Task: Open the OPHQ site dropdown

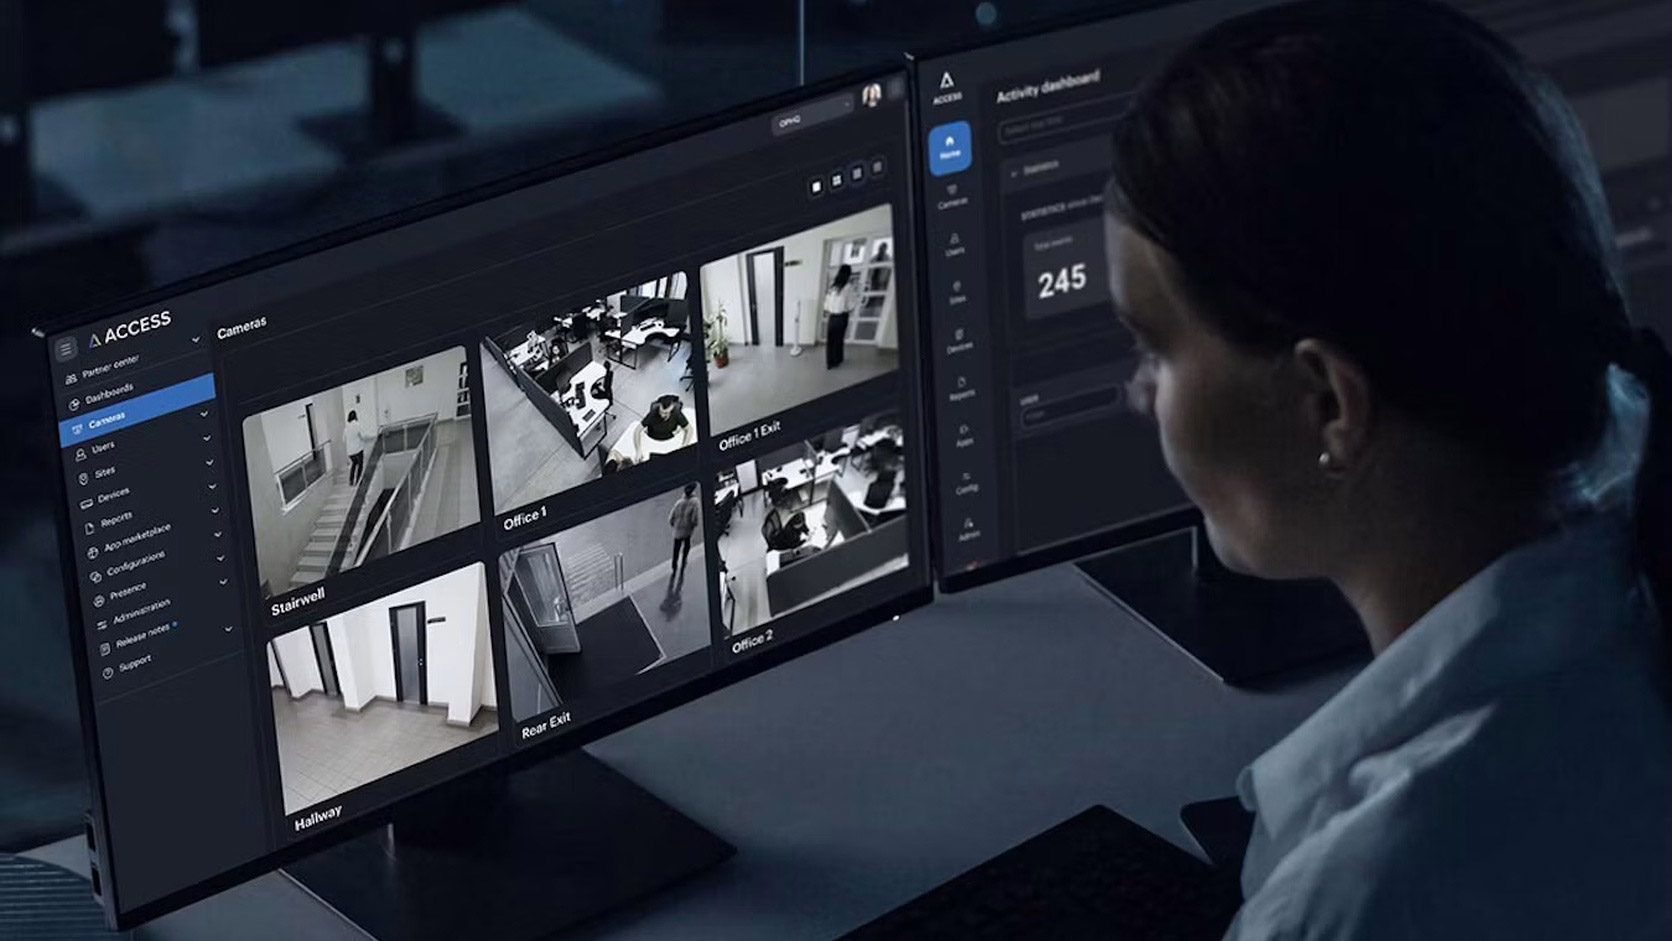Action: click(x=812, y=116)
